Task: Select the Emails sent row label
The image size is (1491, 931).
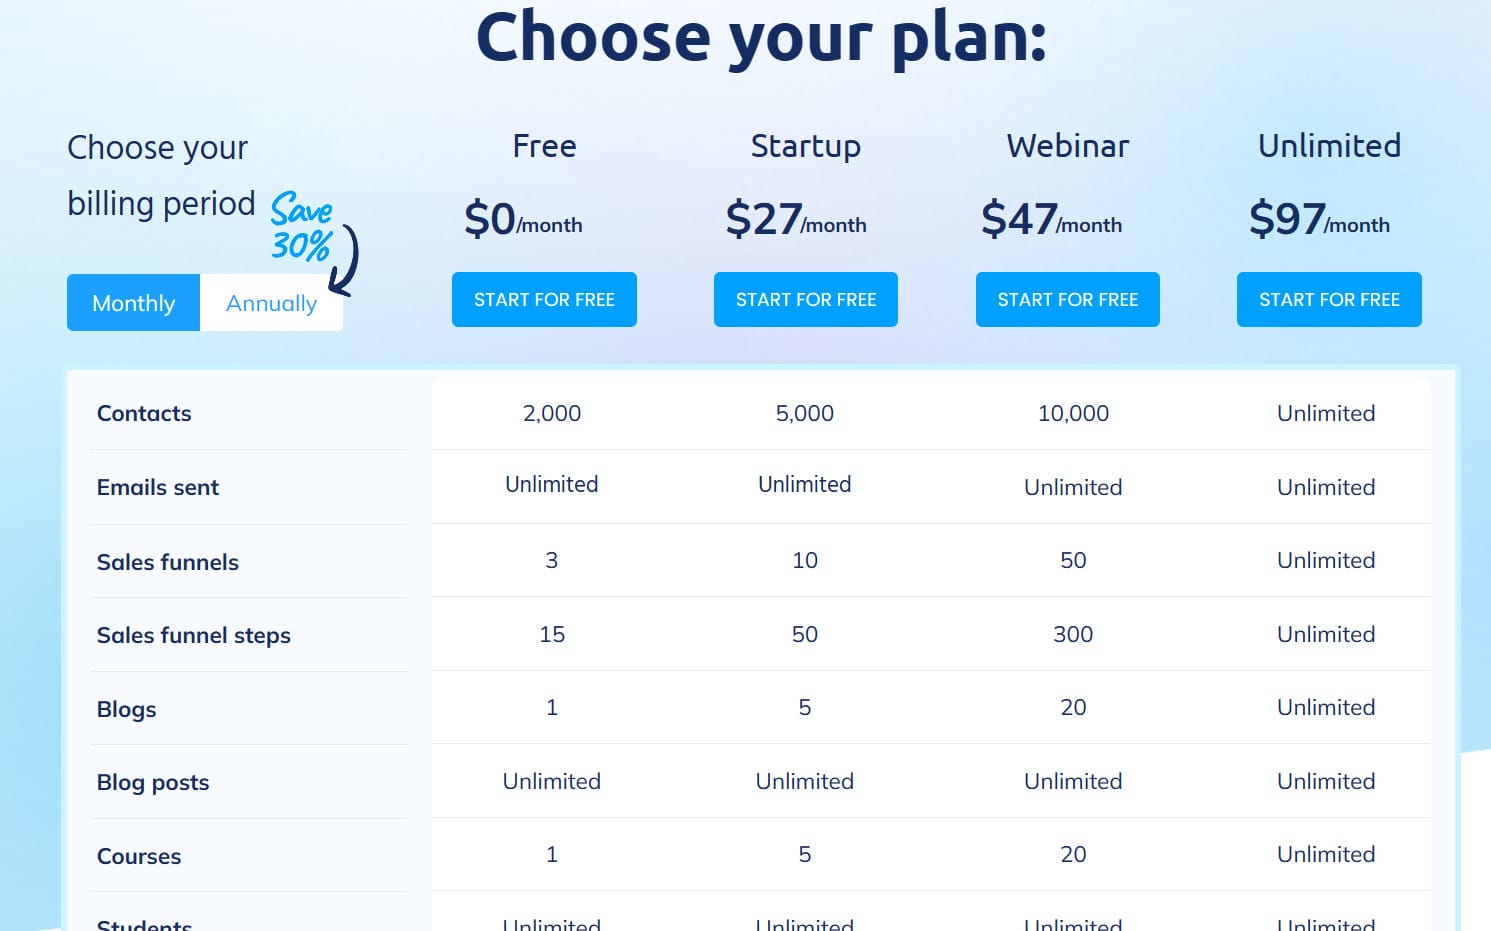Action: (x=158, y=487)
